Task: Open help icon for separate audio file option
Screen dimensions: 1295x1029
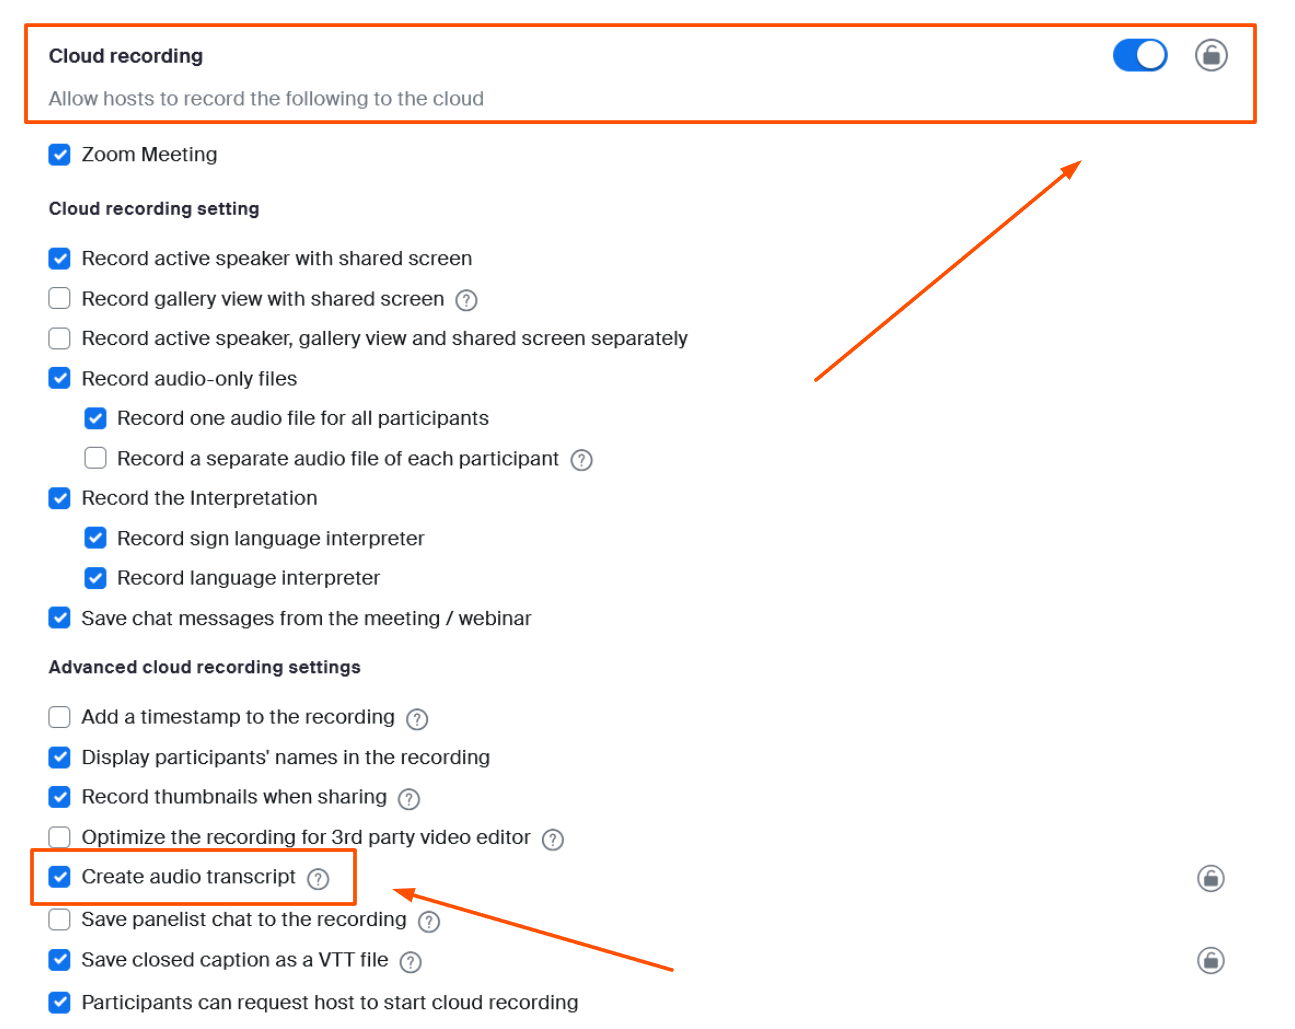Action: click(581, 460)
